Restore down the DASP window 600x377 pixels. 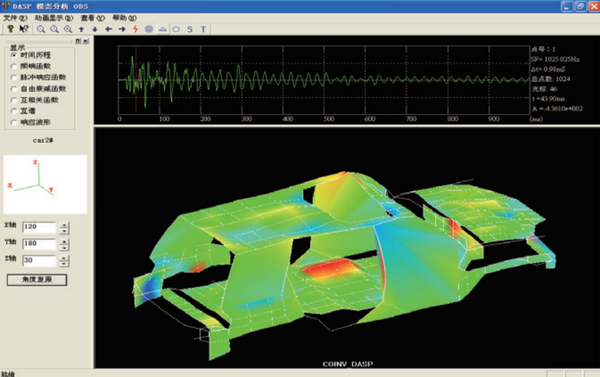(580, 6)
